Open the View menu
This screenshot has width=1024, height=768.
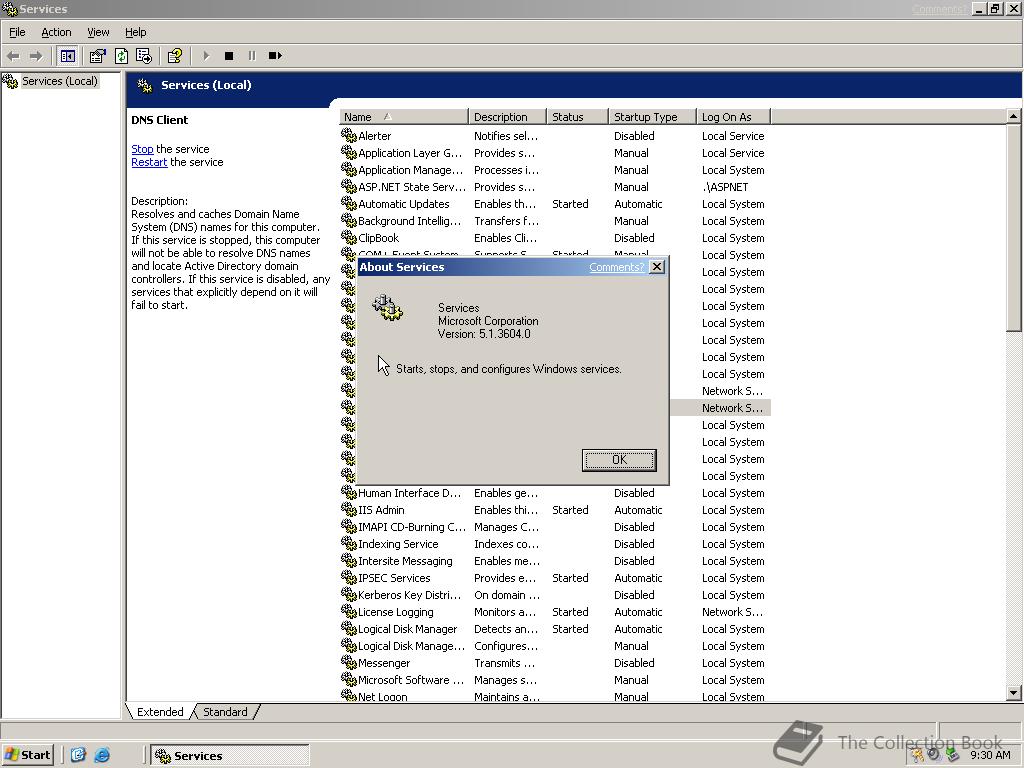tap(98, 32)
